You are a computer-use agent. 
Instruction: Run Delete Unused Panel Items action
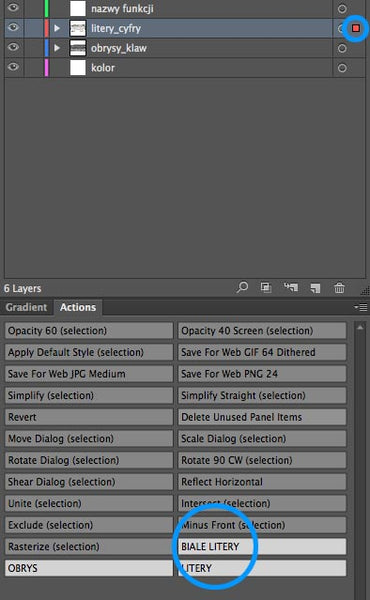pos(262,417)
